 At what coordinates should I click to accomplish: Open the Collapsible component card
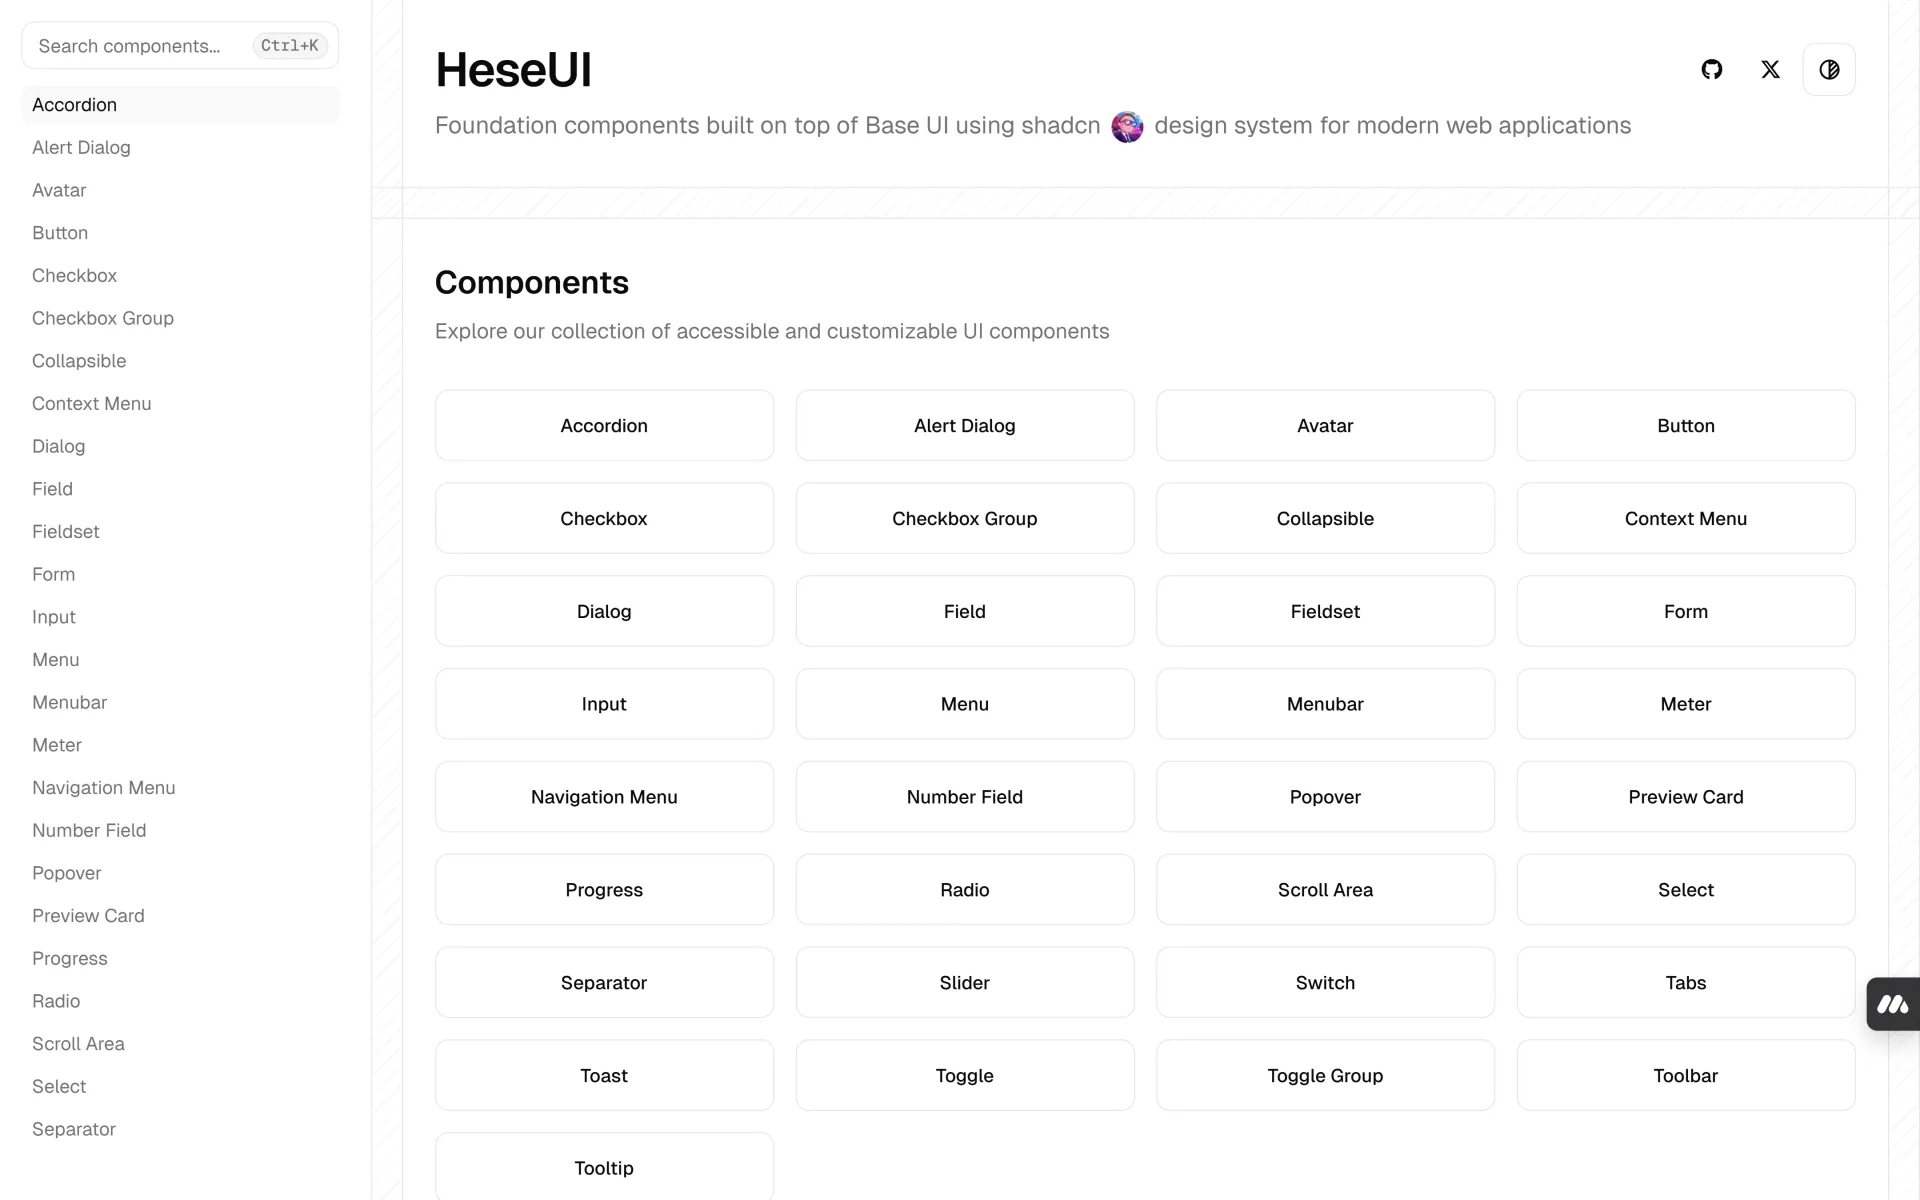tap(1325, 519)
